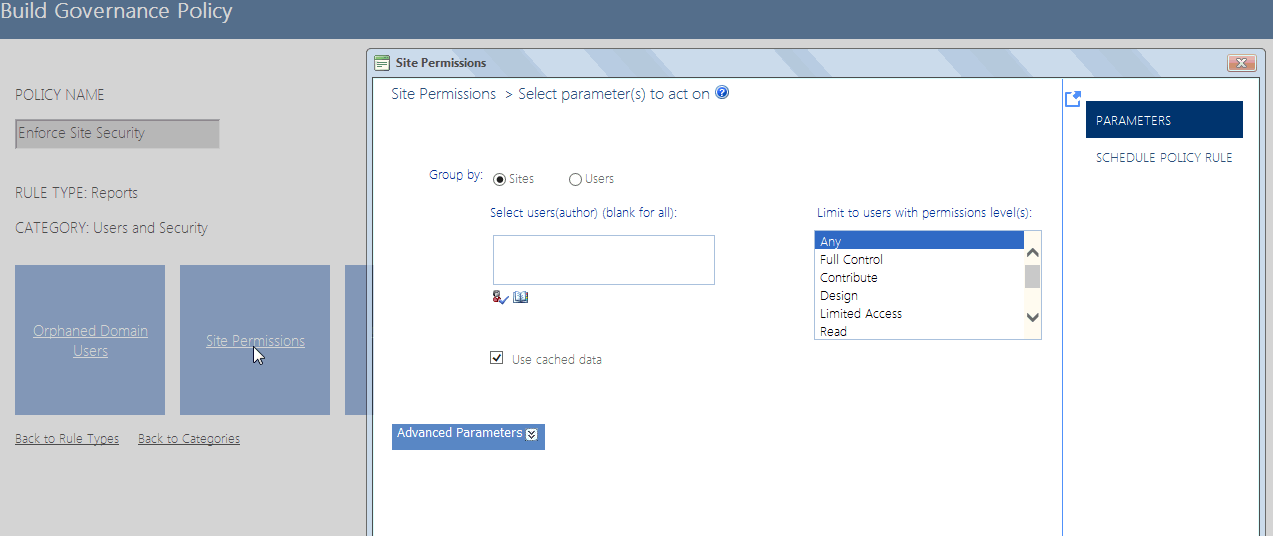Select Full Control permission level
1273x536 pixels.
[851, 260]
